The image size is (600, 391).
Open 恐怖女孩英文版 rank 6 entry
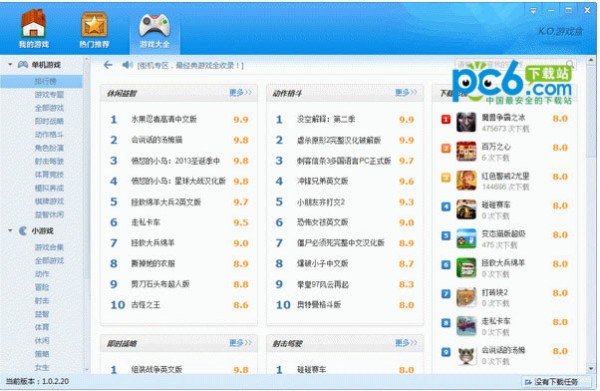tap(322, 222)
